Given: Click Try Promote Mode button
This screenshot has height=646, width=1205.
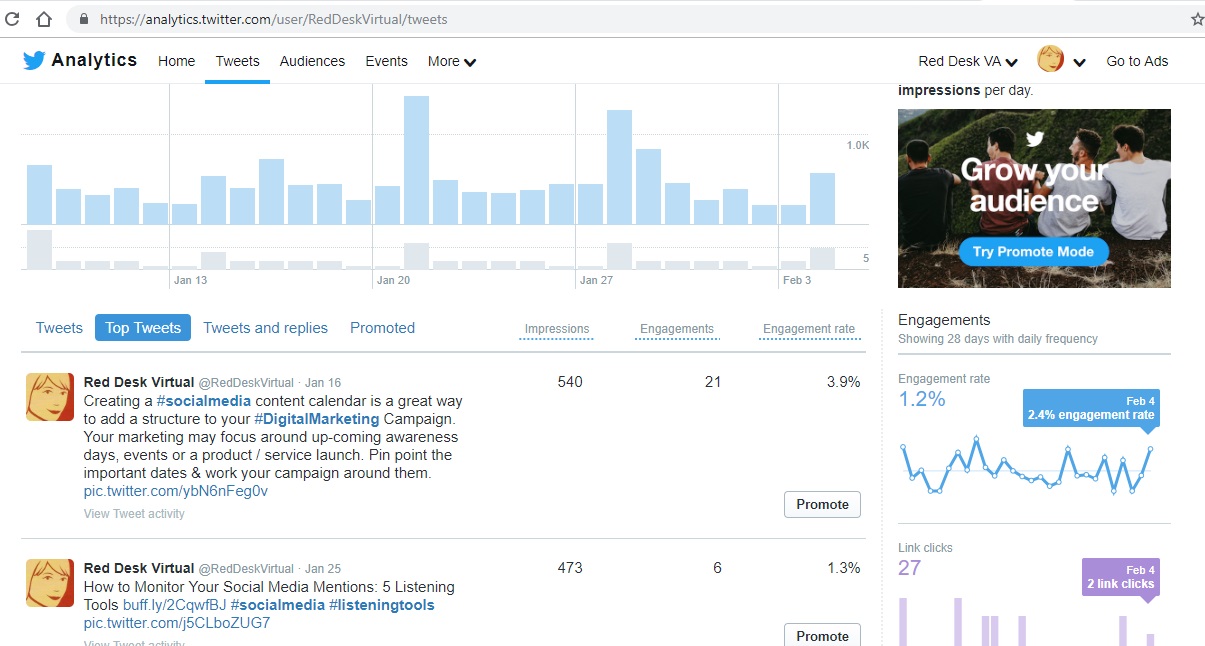Looking at the screenshot, I should (x=1033, y=252).
